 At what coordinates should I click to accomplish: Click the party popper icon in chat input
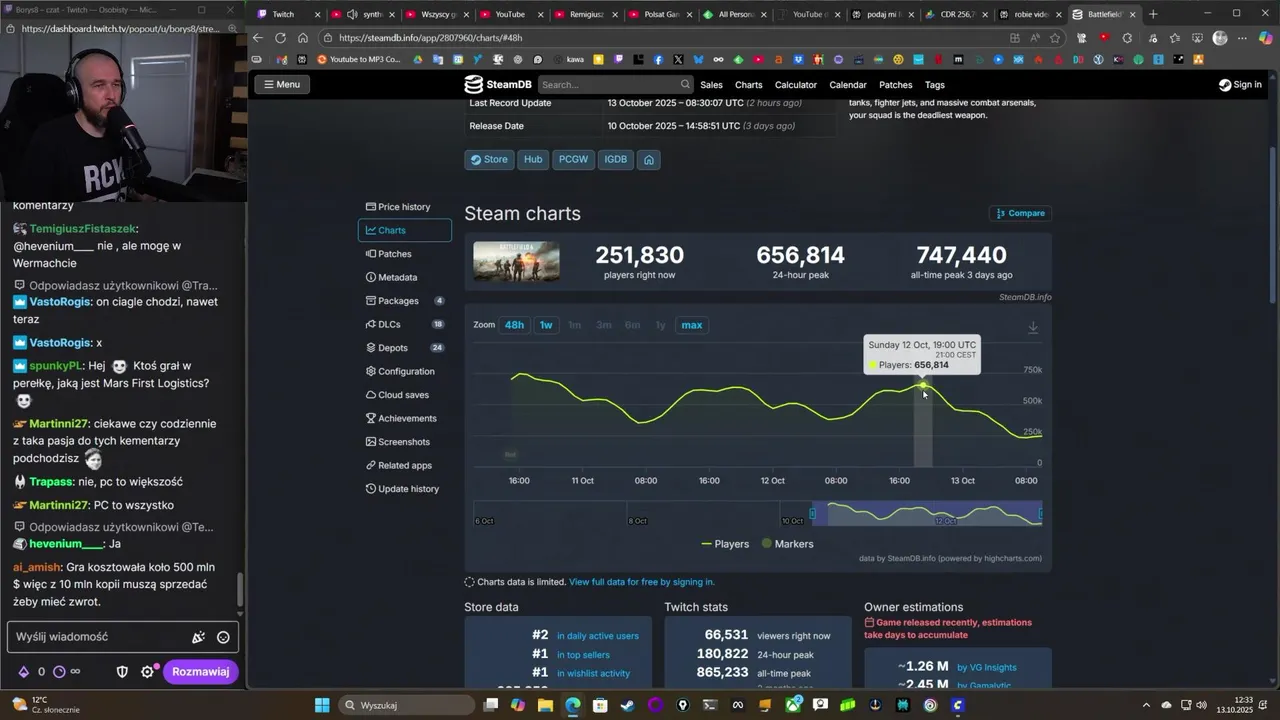(x=198, y=637)
